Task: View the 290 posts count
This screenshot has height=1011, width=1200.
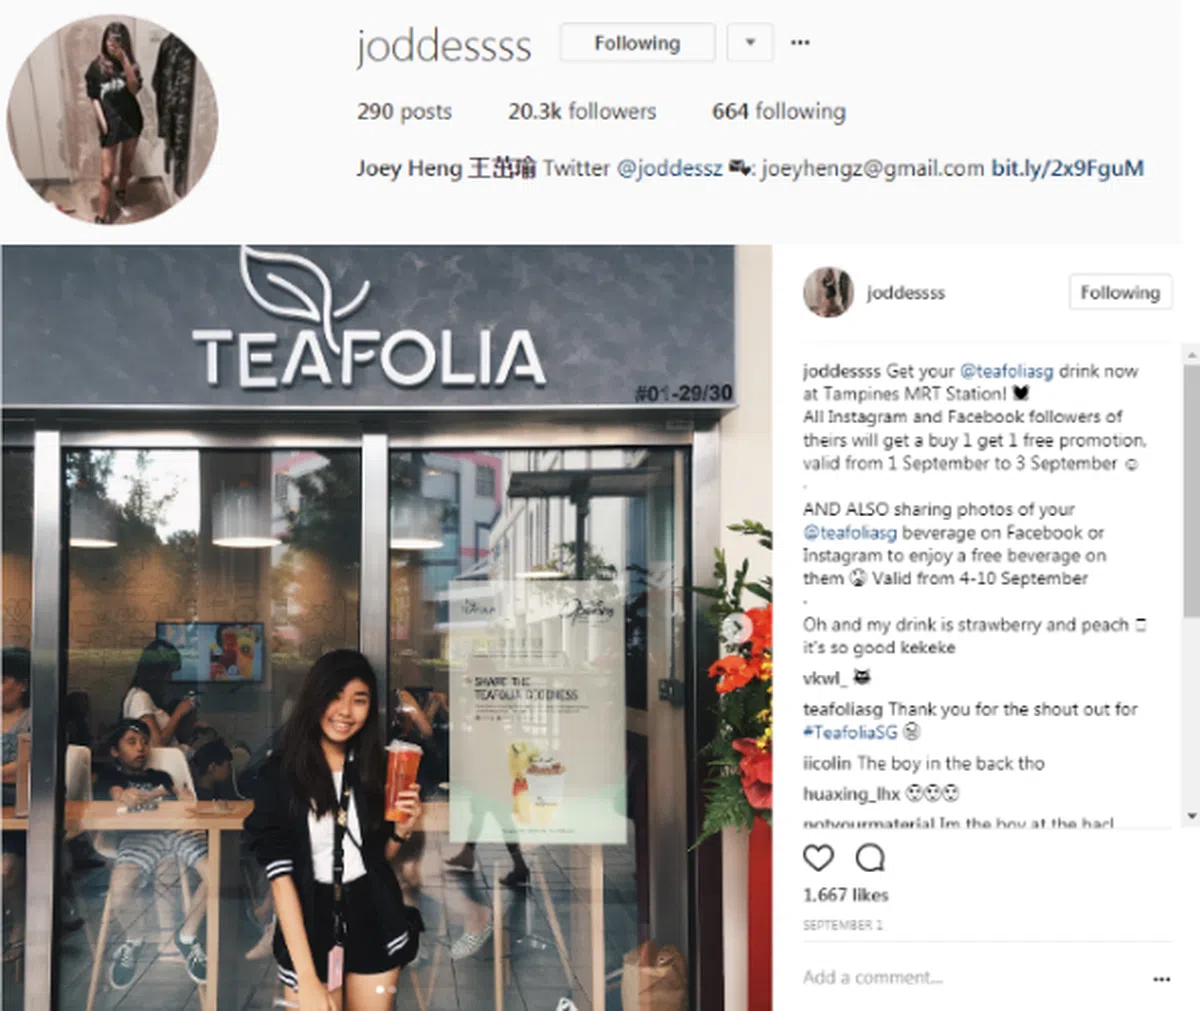Action: click(x=404, y=111)
